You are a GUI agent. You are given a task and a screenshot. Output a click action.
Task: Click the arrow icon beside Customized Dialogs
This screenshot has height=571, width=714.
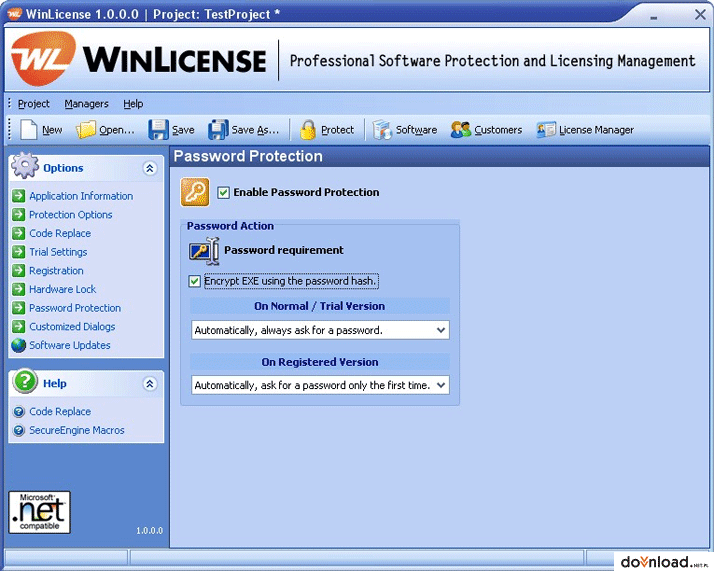click(19, 326)
